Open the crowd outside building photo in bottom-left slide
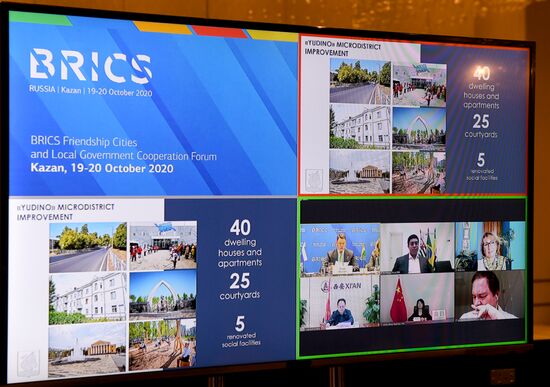Image resolution: width=550 pixels, height=387 pixels. pyautogui.click(x=163, y=246)
